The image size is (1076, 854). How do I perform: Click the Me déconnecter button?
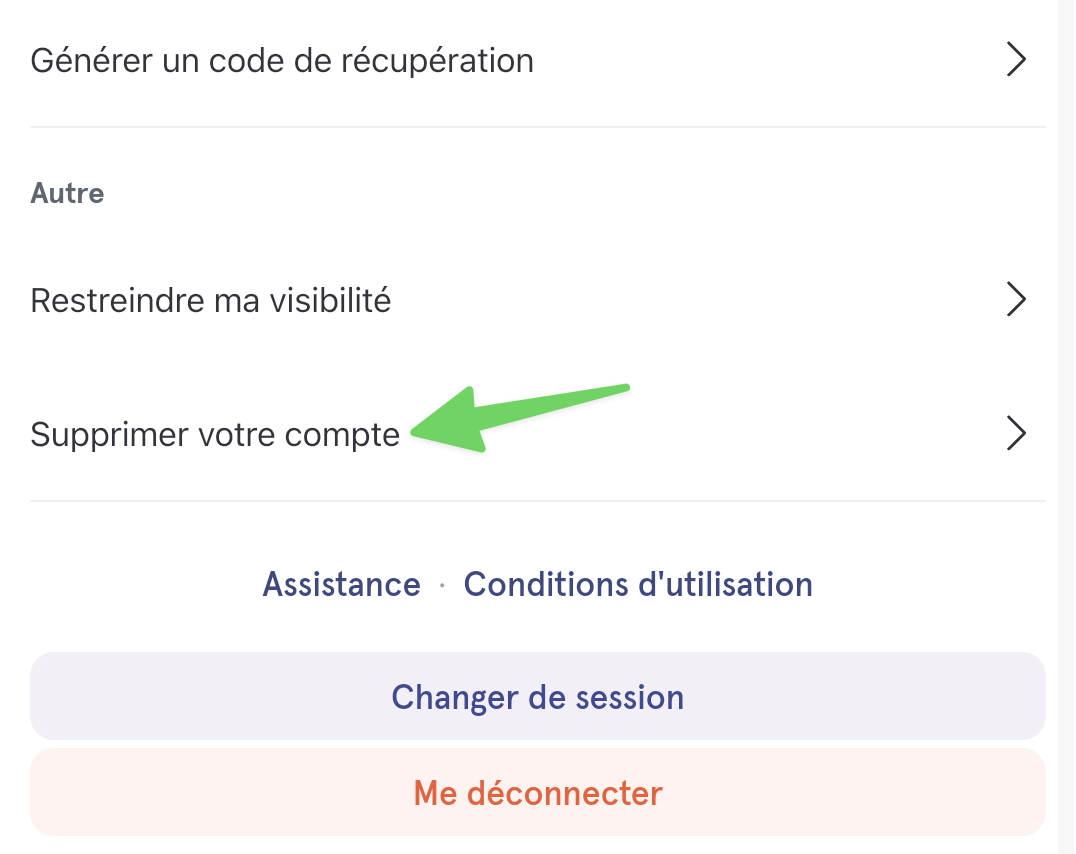click(537, 792)
